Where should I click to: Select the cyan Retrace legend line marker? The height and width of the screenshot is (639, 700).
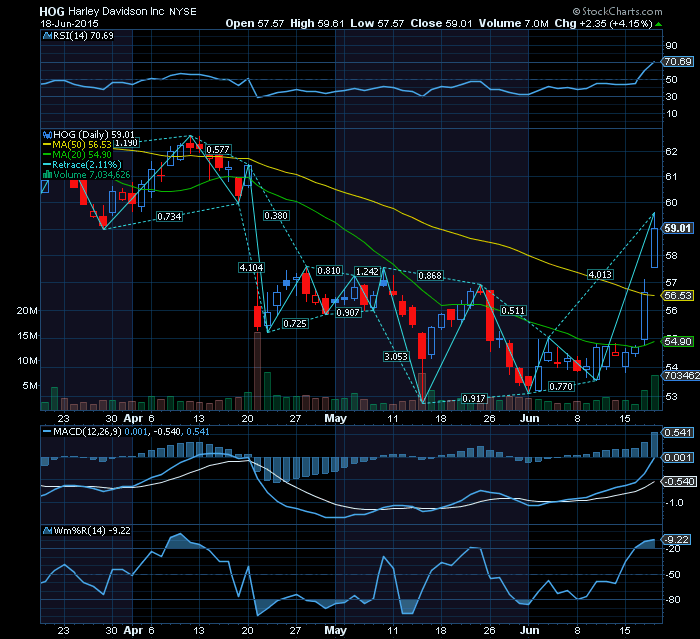pyautogui.click(x=47, y=165)
